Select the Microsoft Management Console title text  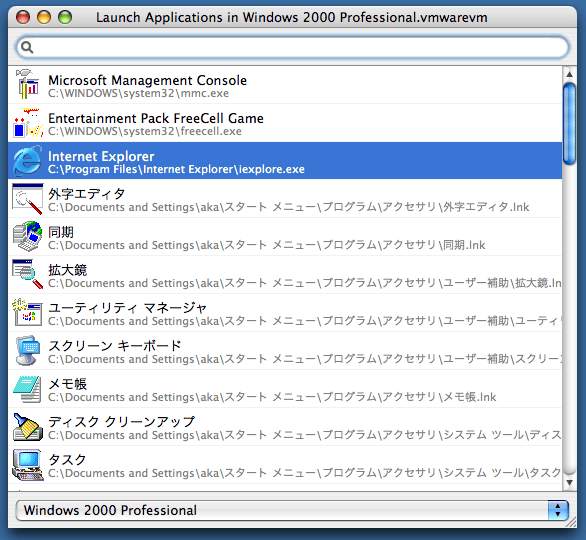tap(147, 80)
